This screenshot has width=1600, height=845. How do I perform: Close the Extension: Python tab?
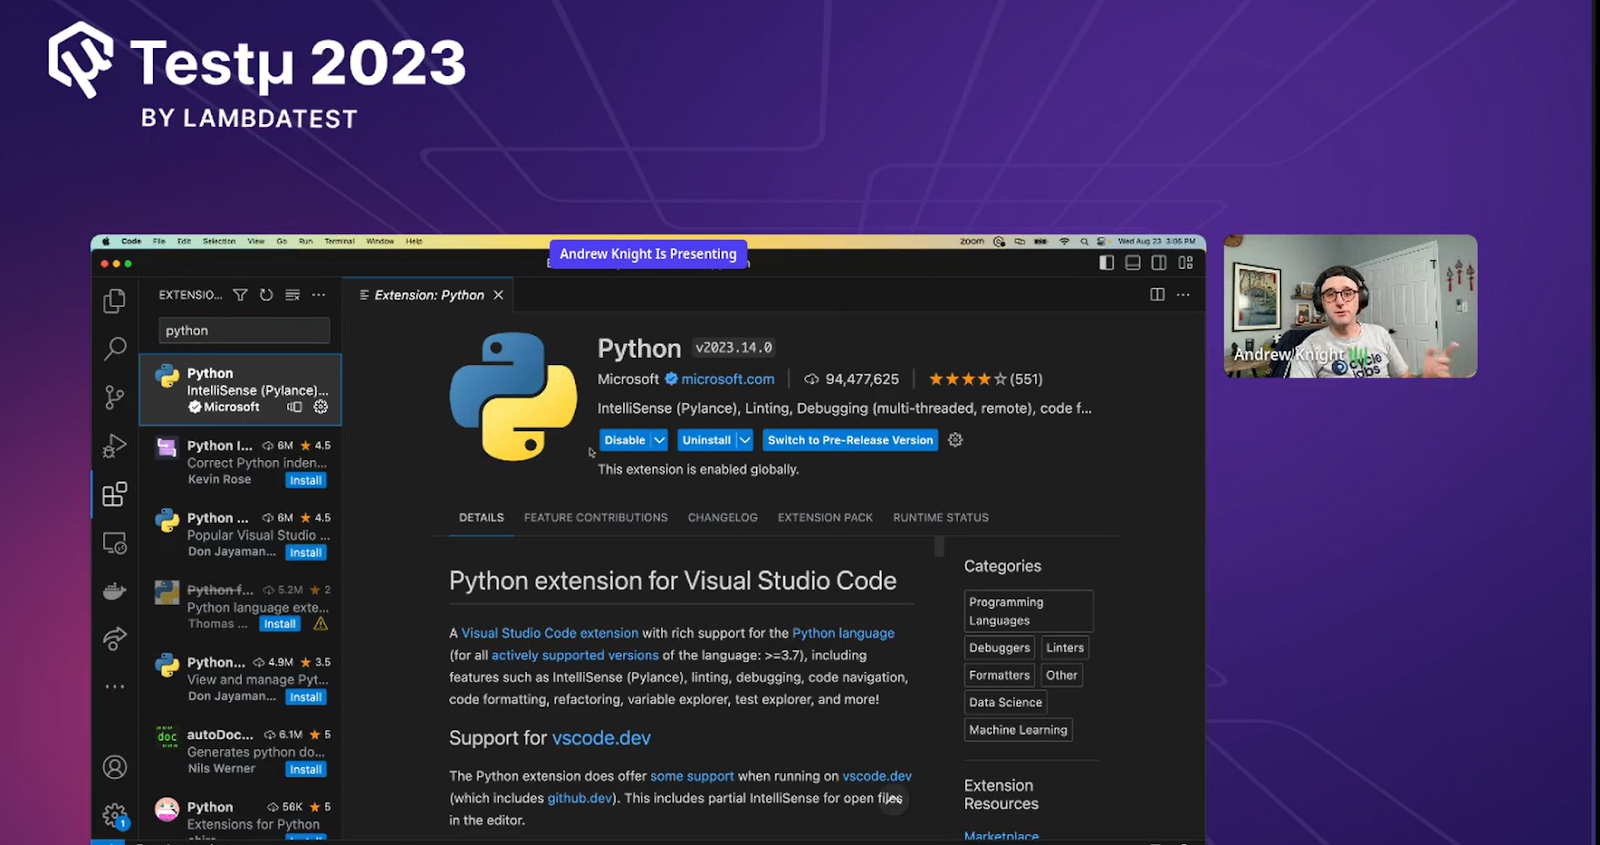click(x=498, y=295)
